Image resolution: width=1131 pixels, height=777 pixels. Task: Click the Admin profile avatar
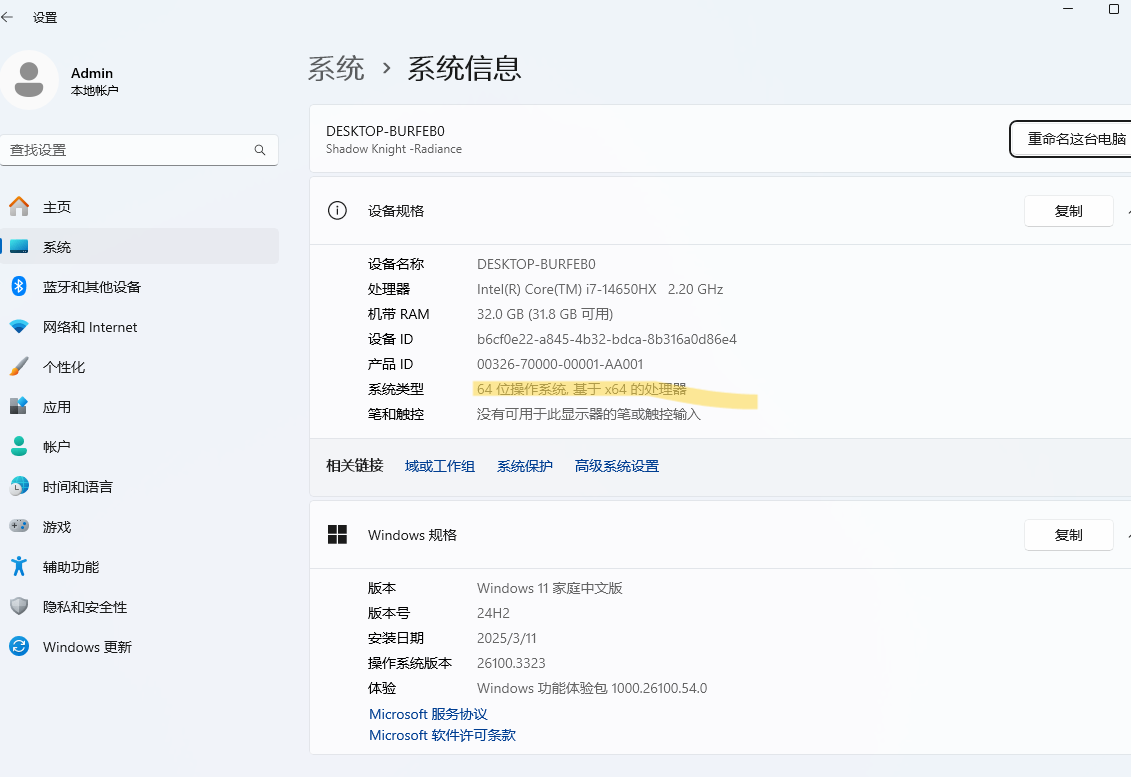point(29,80)
